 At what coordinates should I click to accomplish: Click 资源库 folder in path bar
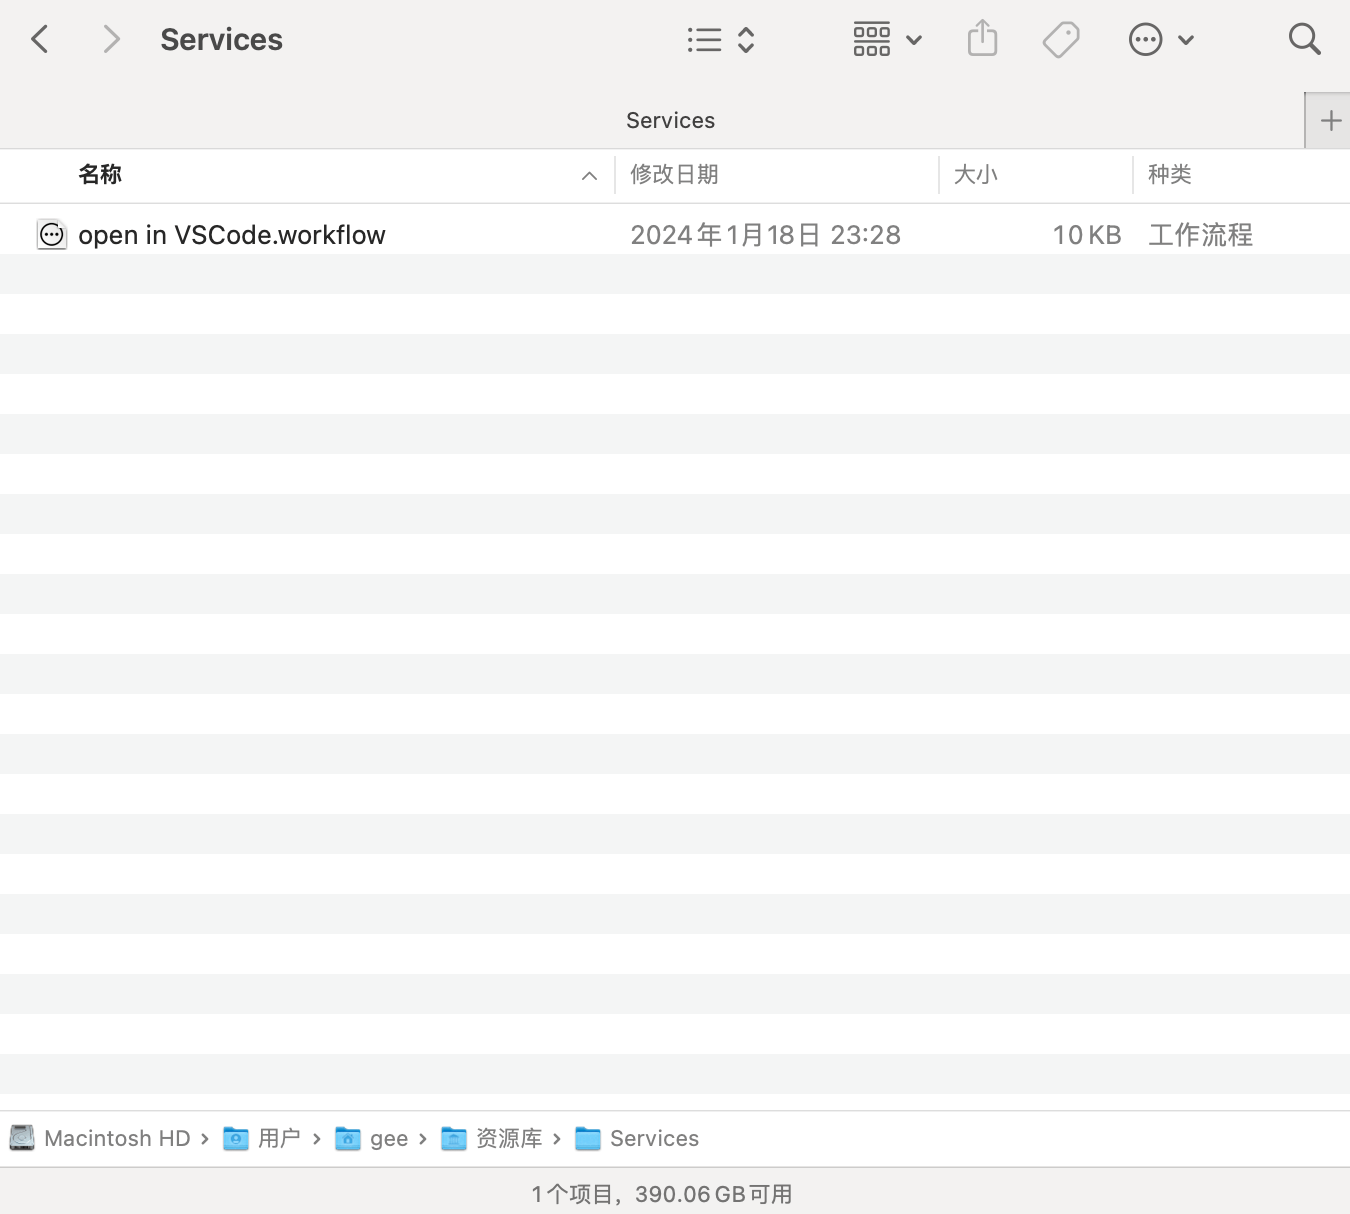pos(492,1138)
